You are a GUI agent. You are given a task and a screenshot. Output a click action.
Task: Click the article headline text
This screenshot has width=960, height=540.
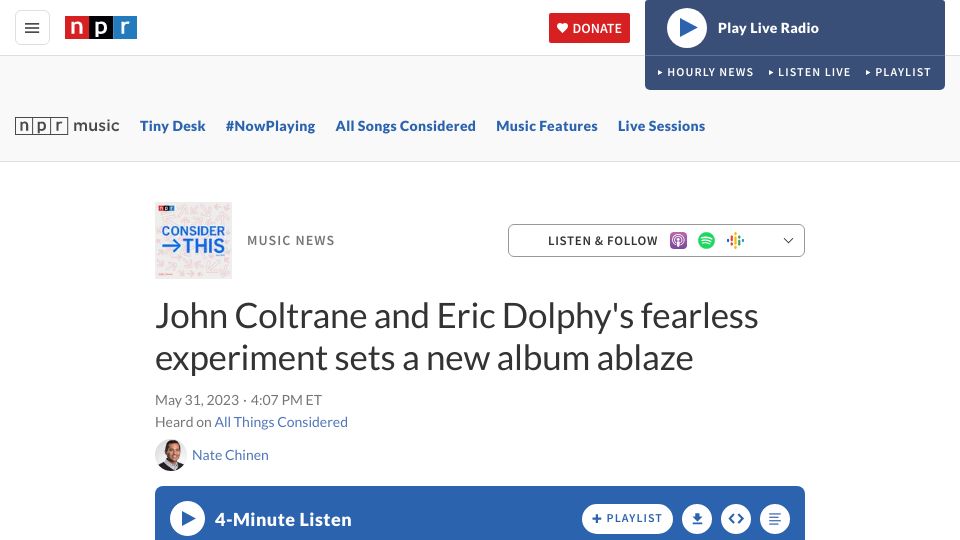(x=457, y=337)
